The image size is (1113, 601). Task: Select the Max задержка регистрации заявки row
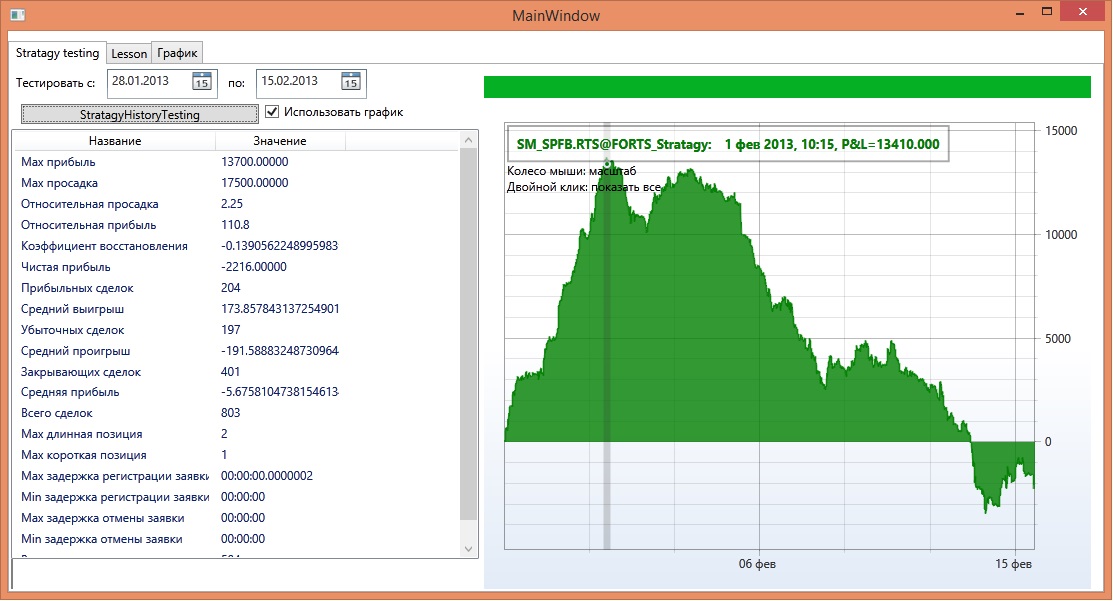tap(236, 476)
